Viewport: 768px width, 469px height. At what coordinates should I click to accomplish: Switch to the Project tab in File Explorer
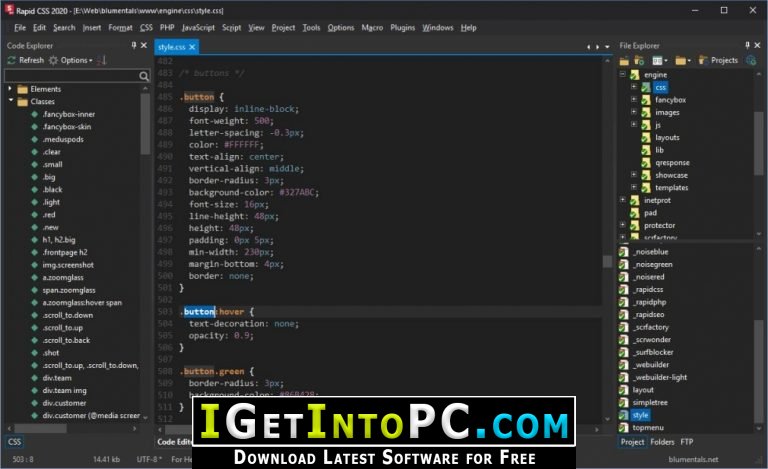coord(632,442)
